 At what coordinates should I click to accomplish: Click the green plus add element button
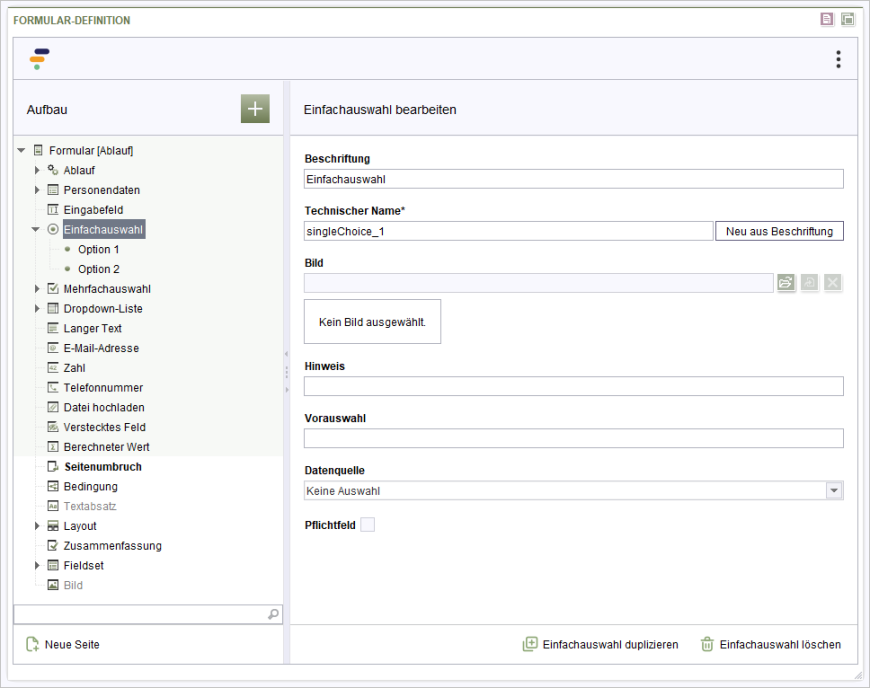pyautogui.click(x=255, y=109)
